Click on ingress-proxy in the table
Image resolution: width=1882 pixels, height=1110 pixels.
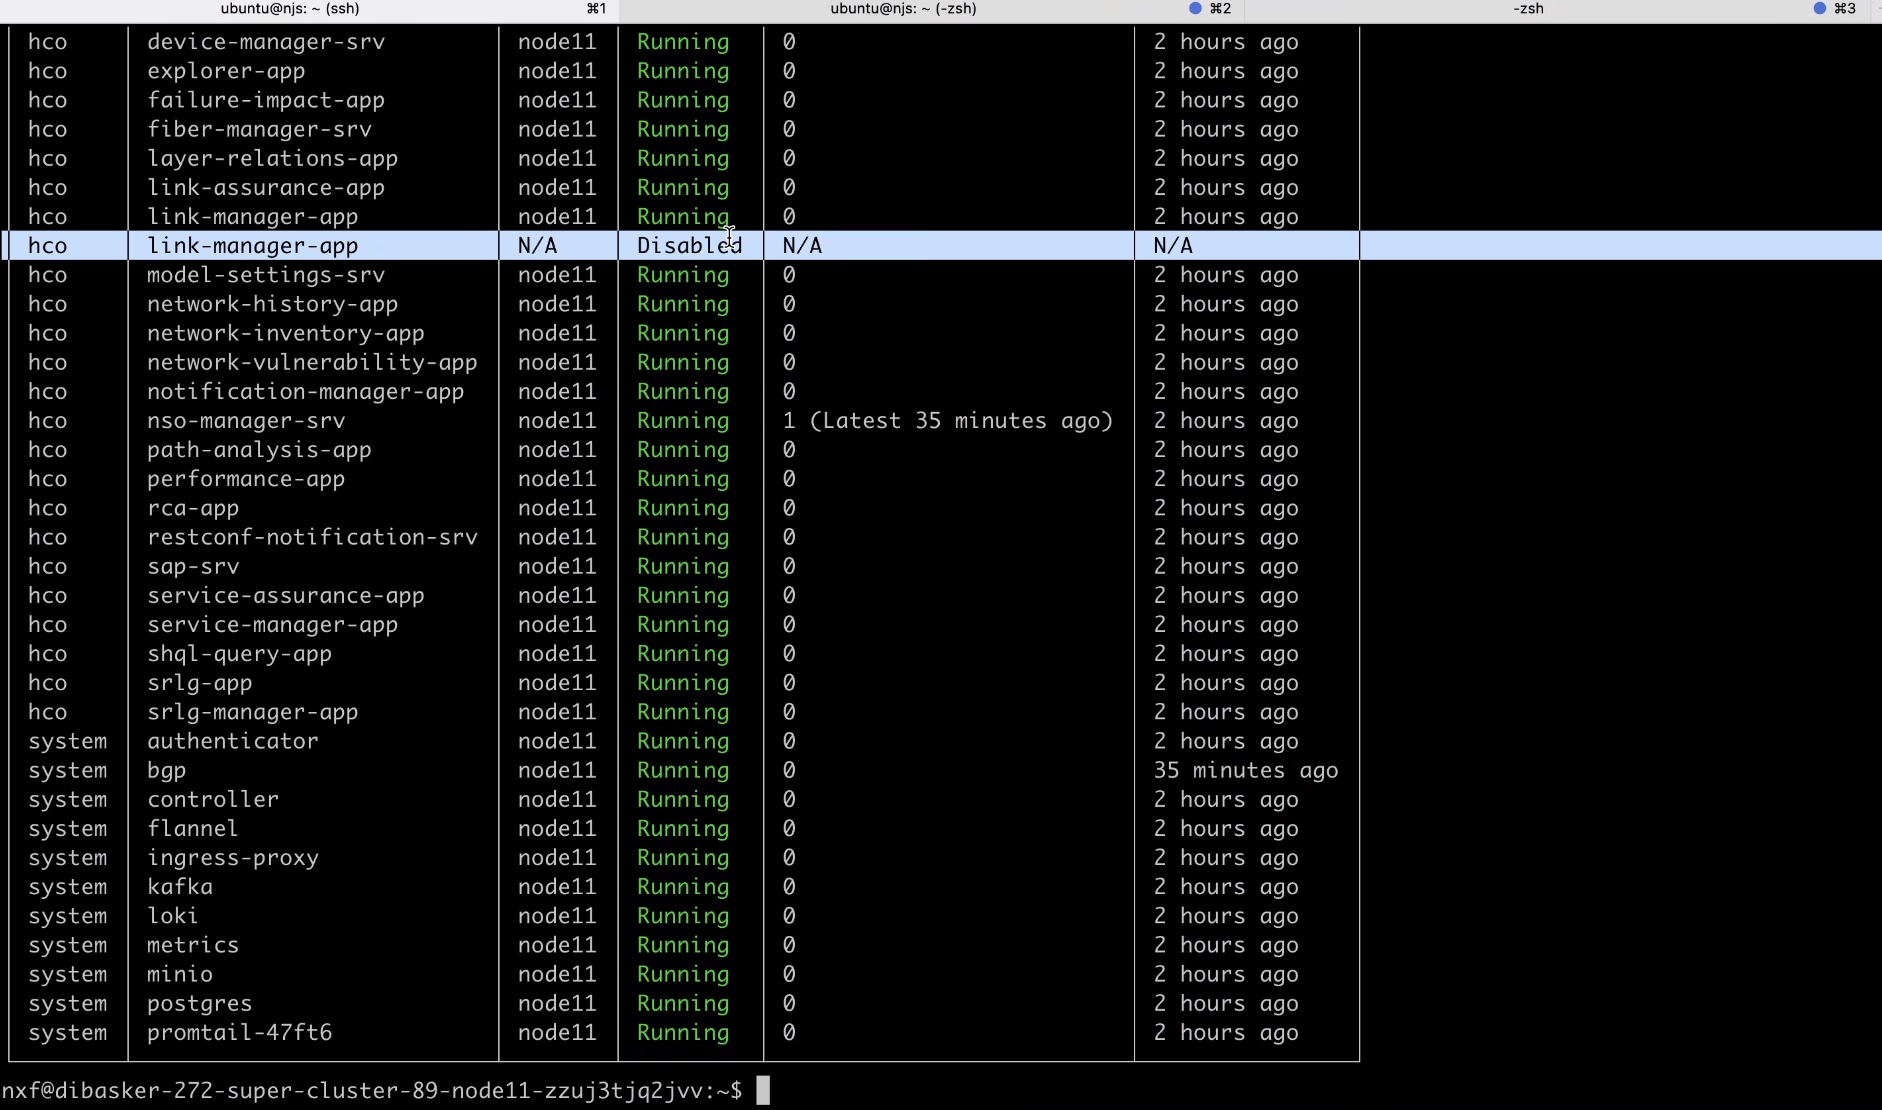[233, 857]
